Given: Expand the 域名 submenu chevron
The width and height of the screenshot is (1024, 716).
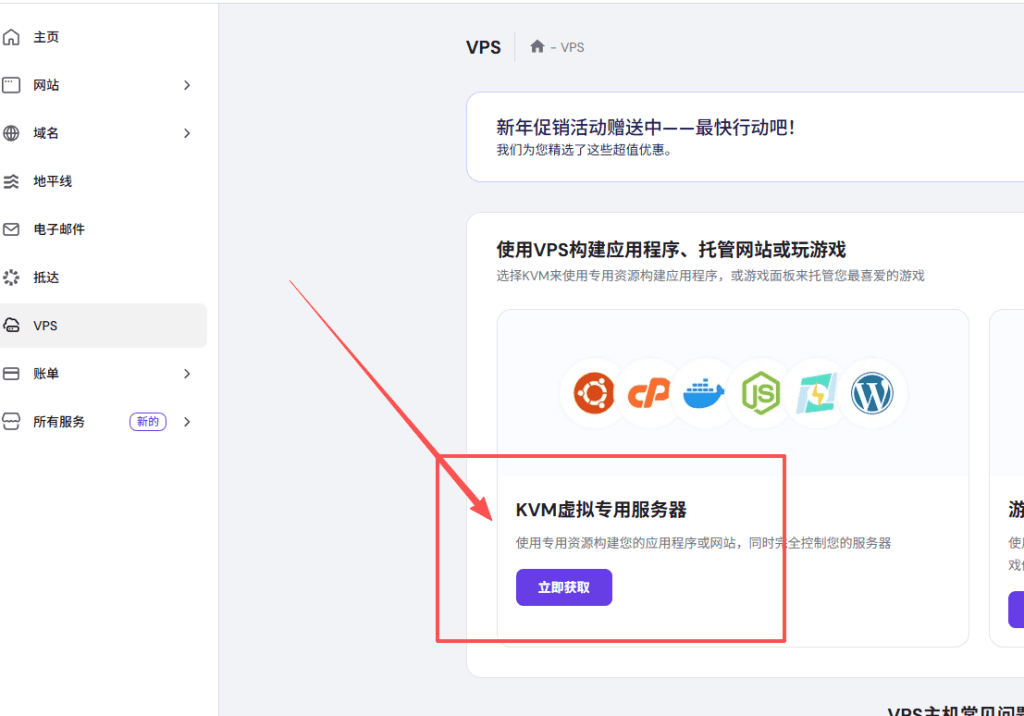Looking at the screenshot, I should pos(187,133).
